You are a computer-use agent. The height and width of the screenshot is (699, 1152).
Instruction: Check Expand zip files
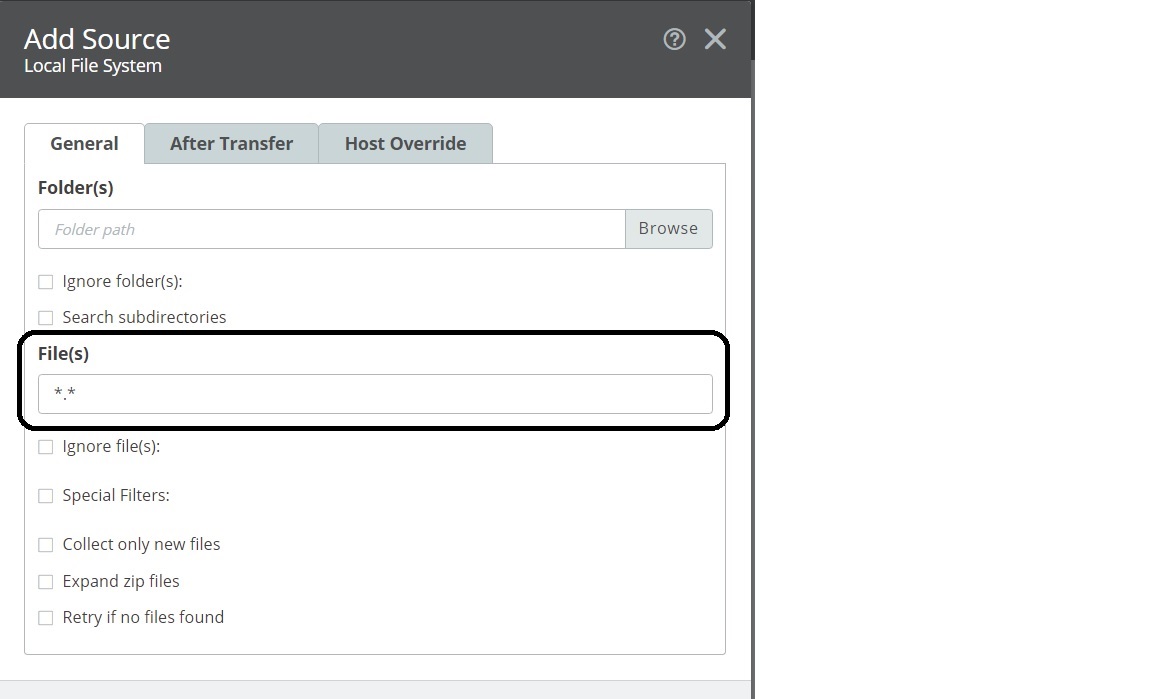(x=46, y=581)
